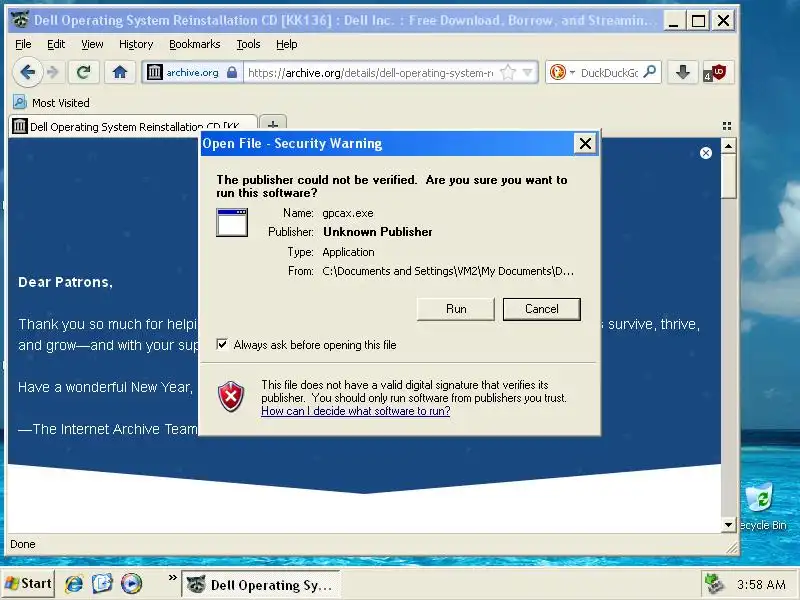Click the 'Done' status bar text
The image size is (800, 600).
point(23,544)
